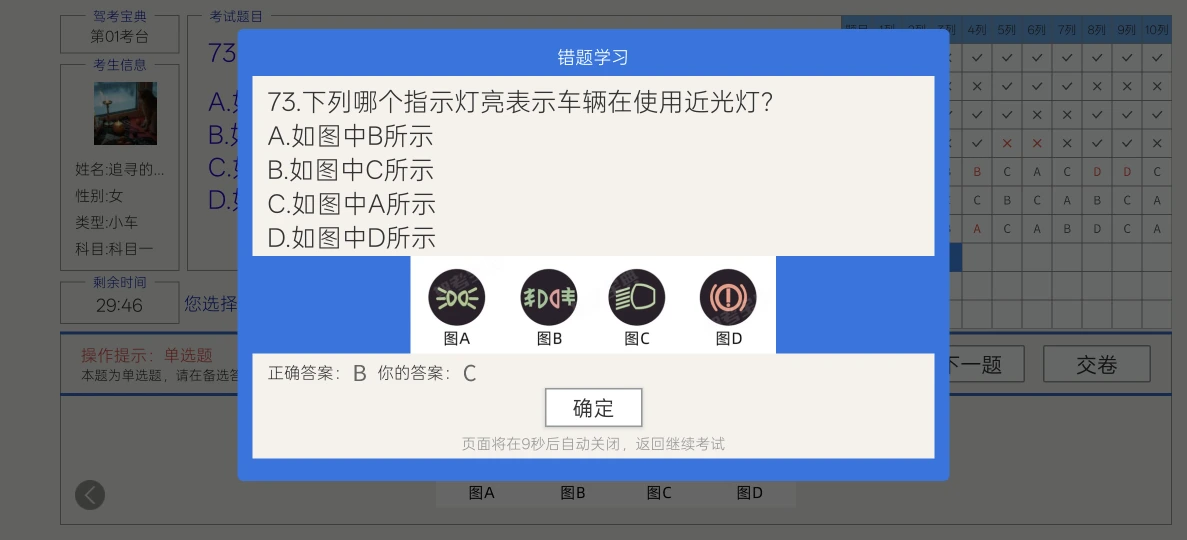Click the 5列 column header
Image resolution: width=1187 pixels, height=540 pixels.
pos(1007,30)
